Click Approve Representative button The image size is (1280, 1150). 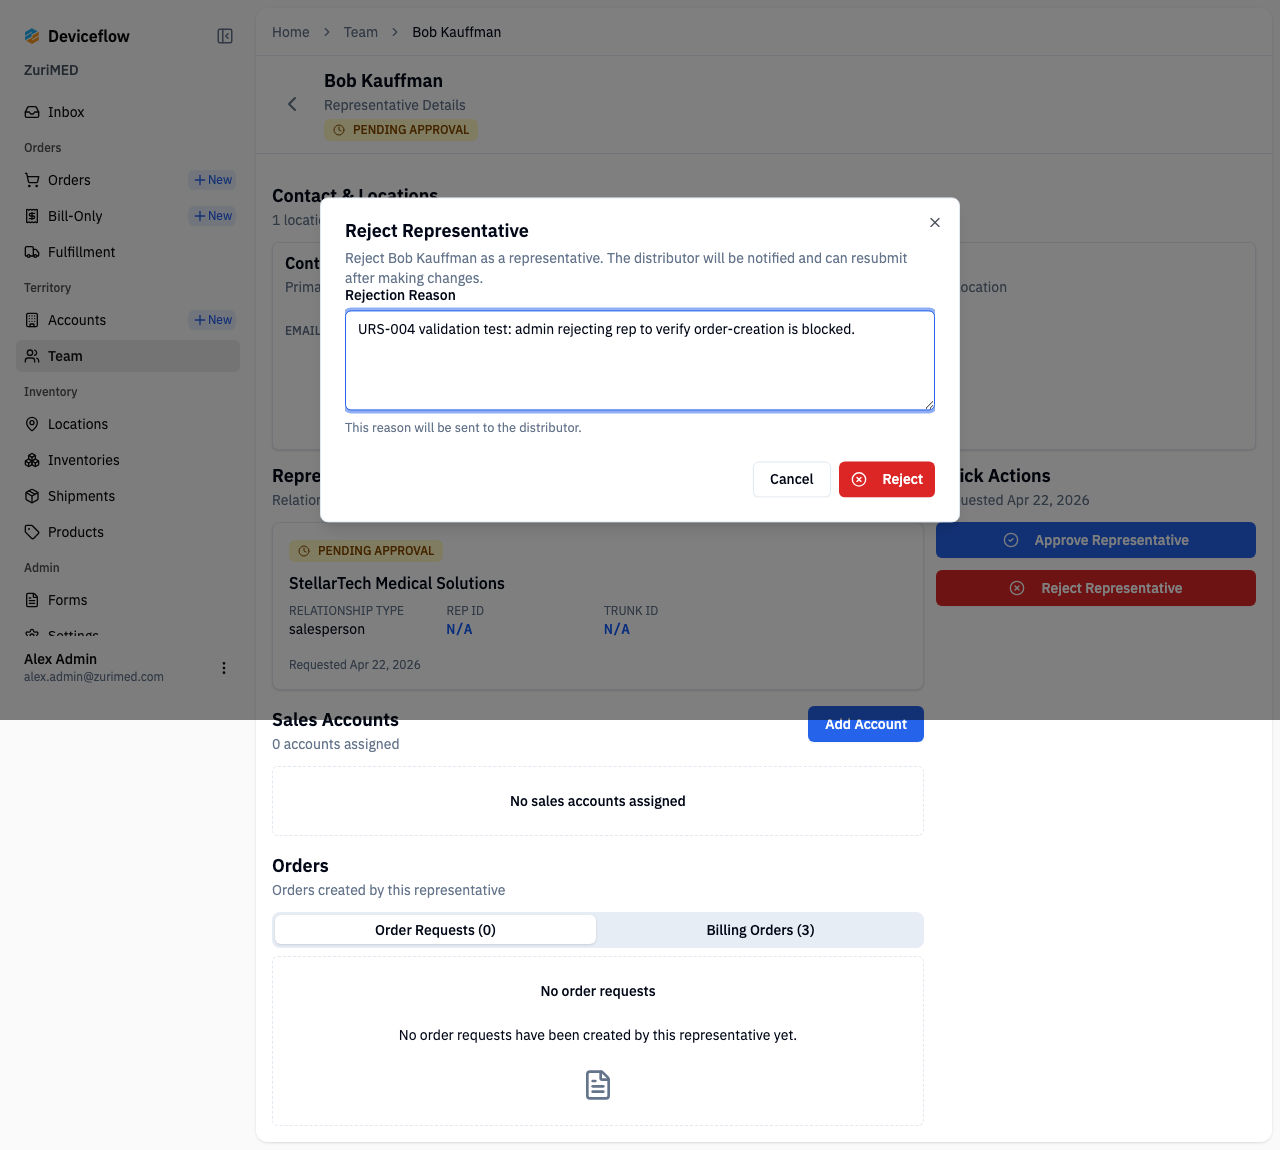click(x=1096, y=540)
